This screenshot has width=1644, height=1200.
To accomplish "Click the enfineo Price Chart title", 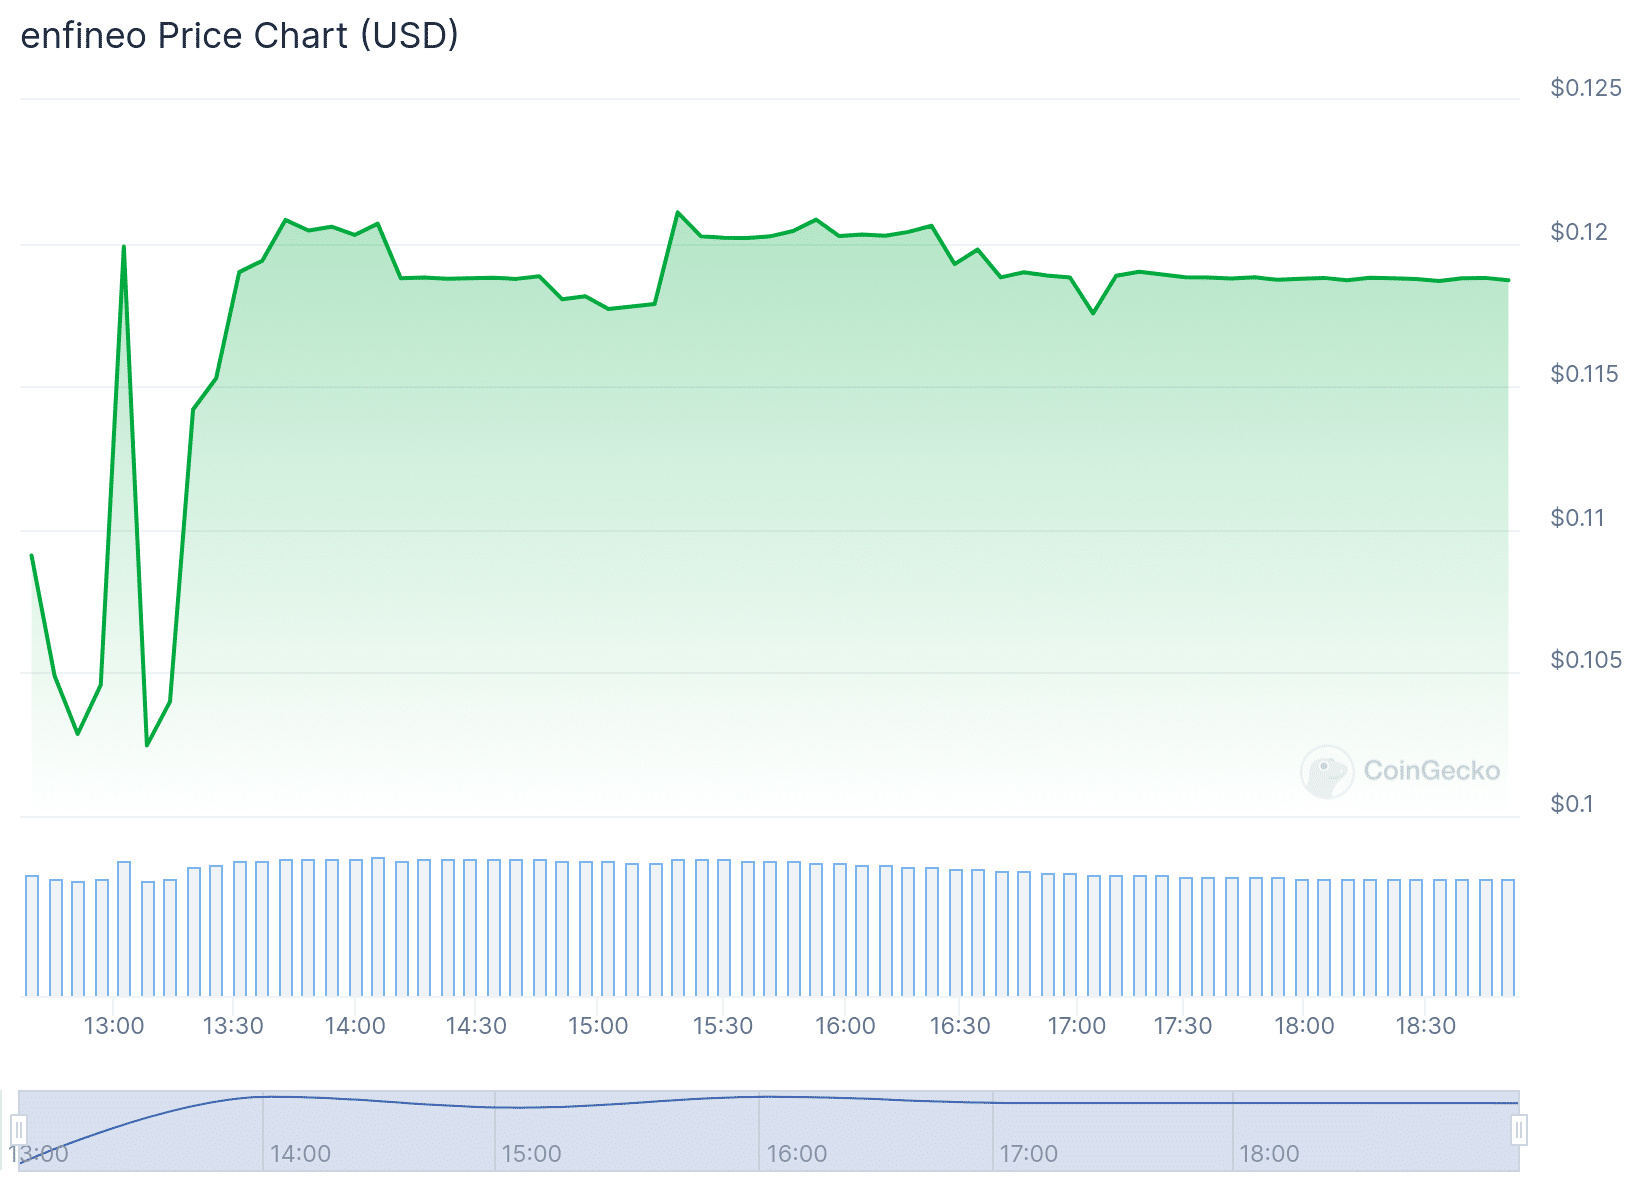I will coord(240,36).
